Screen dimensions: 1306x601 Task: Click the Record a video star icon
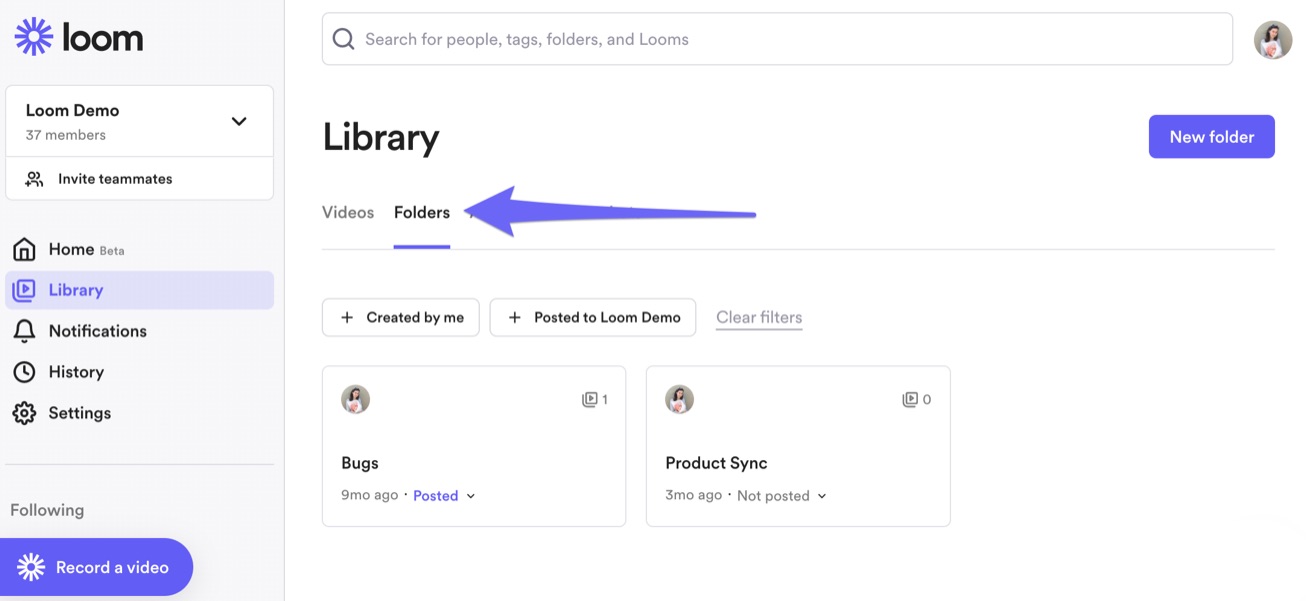coord(31,567)
